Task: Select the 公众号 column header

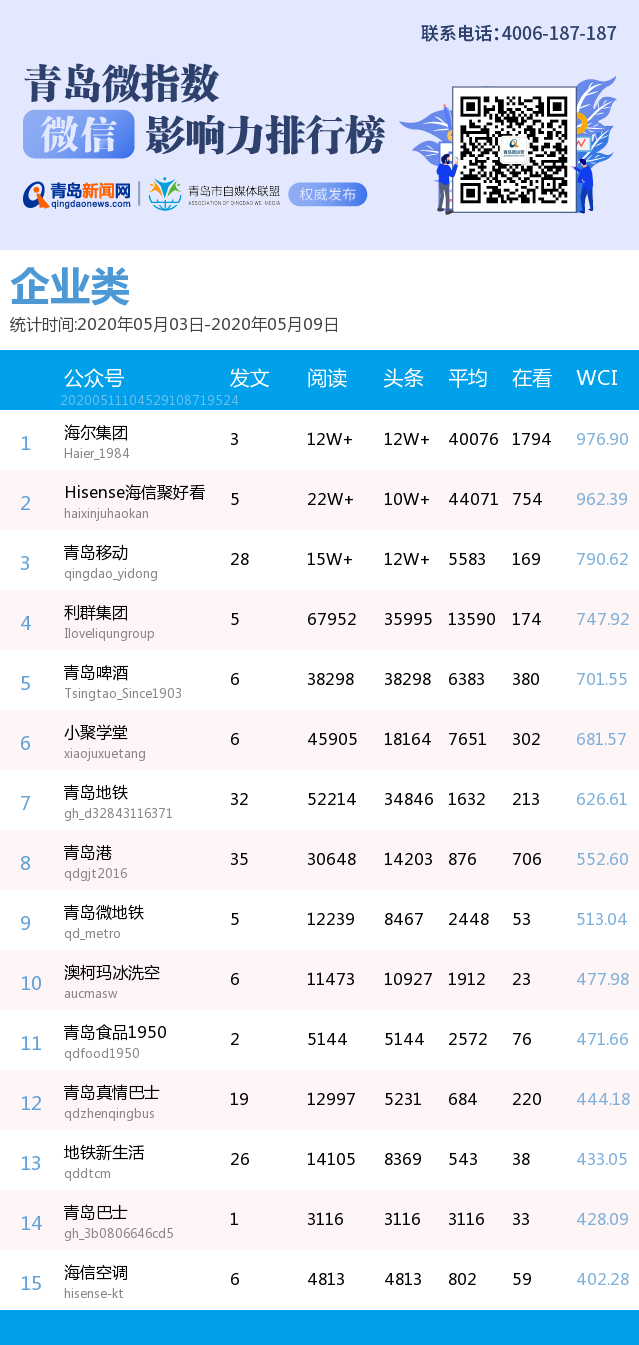Action: coord(94,378)
